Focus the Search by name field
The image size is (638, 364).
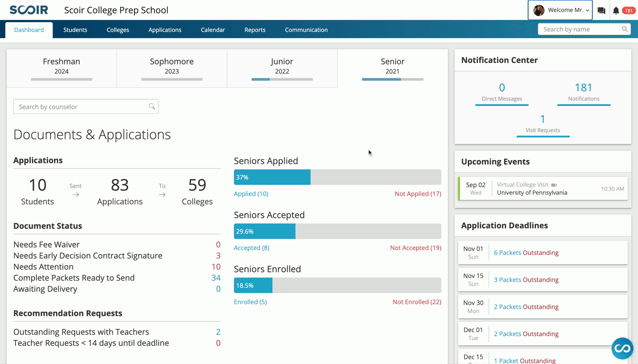[584, 29]
